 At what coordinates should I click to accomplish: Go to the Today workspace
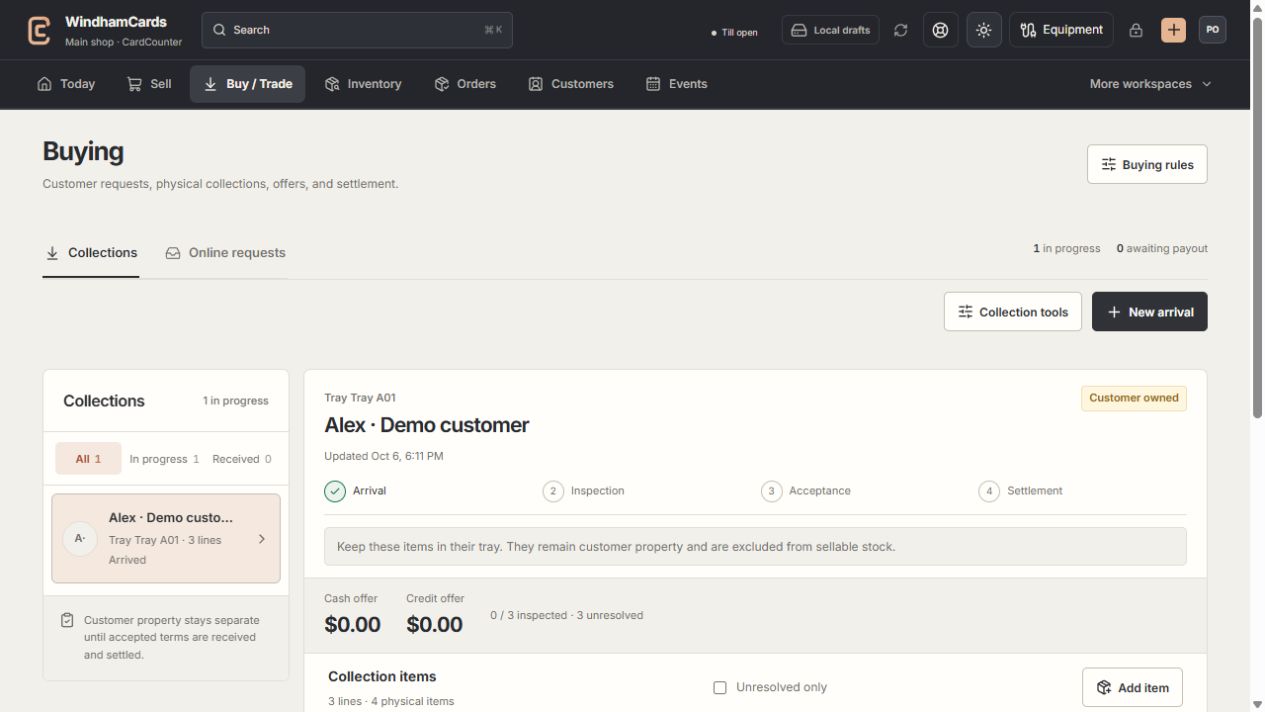click(x=66, y=84)
